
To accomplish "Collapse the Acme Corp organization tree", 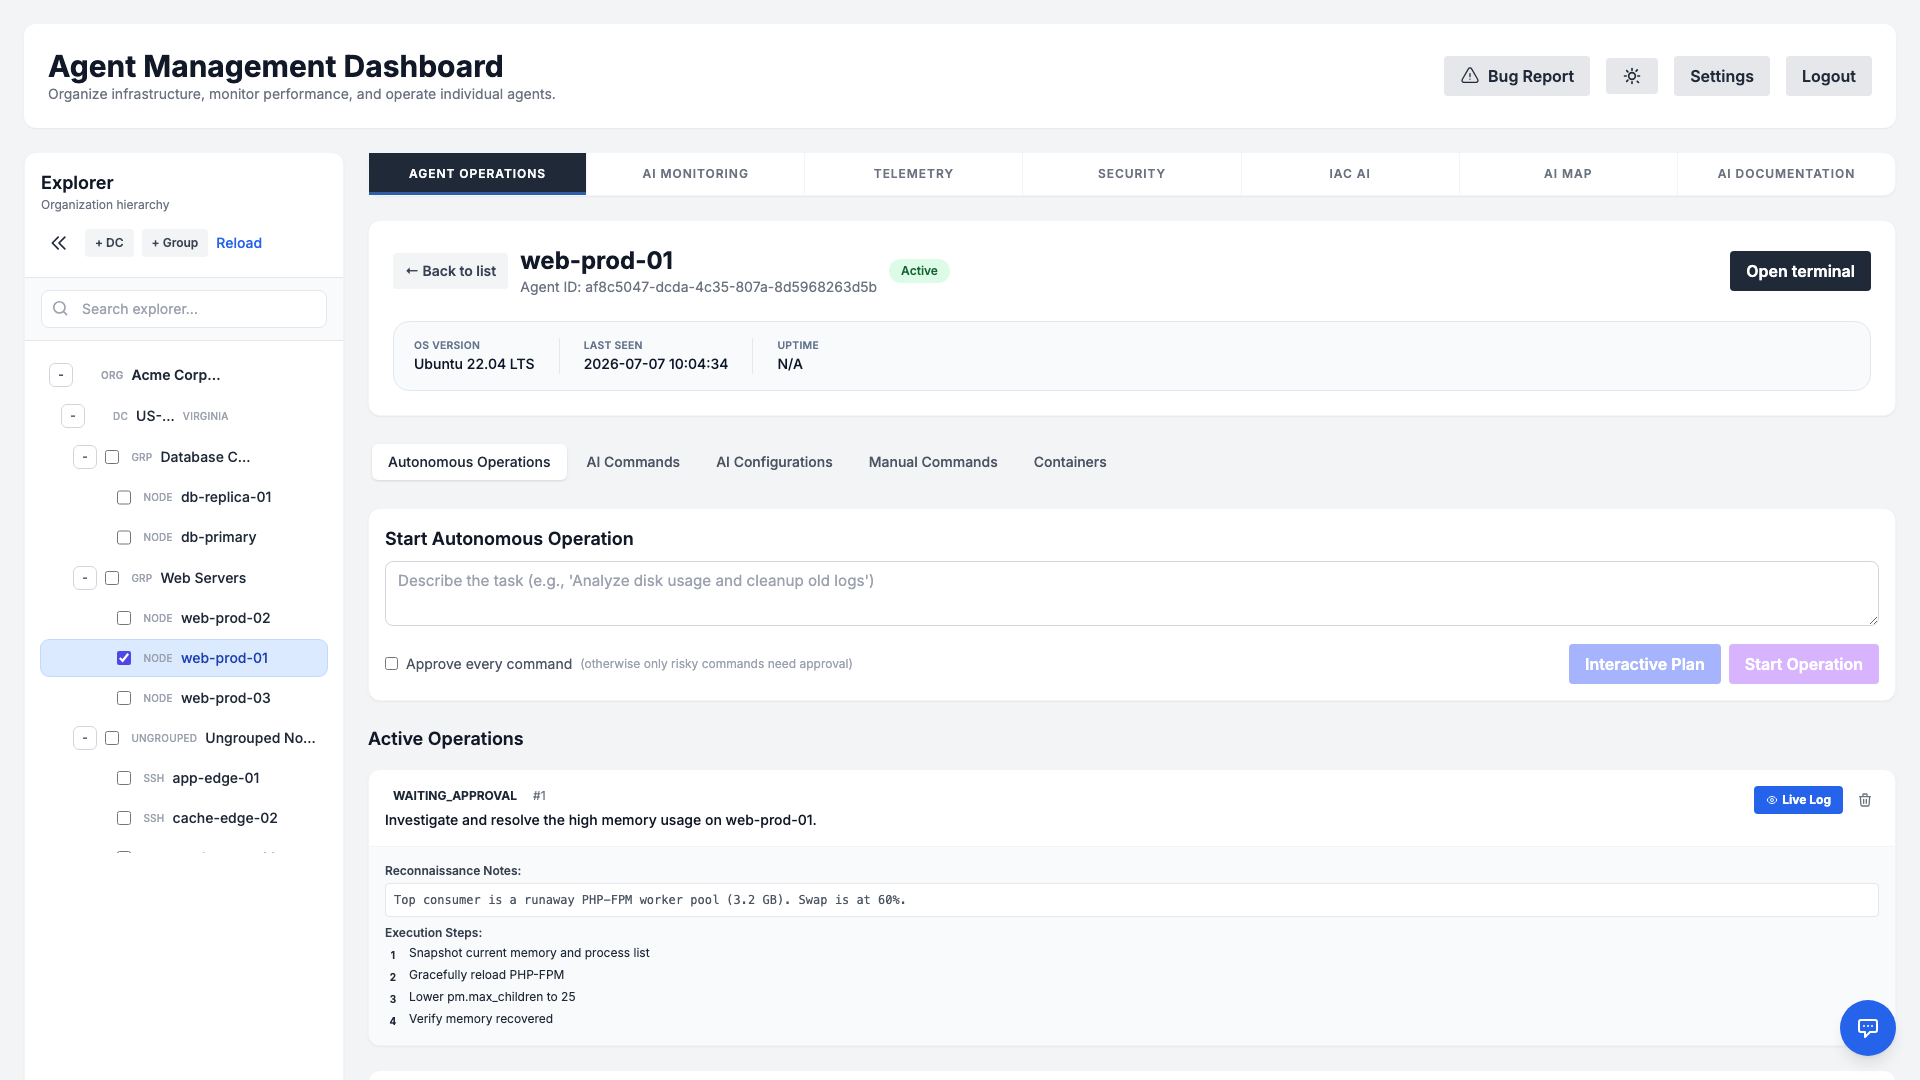I will click(x=61, y=375).
